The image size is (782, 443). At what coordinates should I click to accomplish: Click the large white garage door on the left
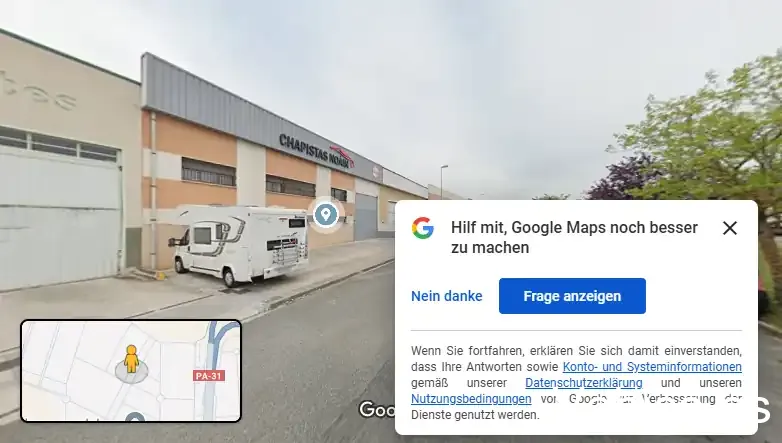(60, 220)
